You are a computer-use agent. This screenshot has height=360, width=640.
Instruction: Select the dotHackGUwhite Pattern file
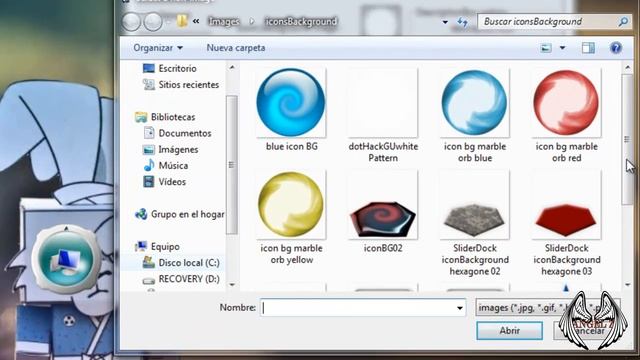(x=383, y=103)
